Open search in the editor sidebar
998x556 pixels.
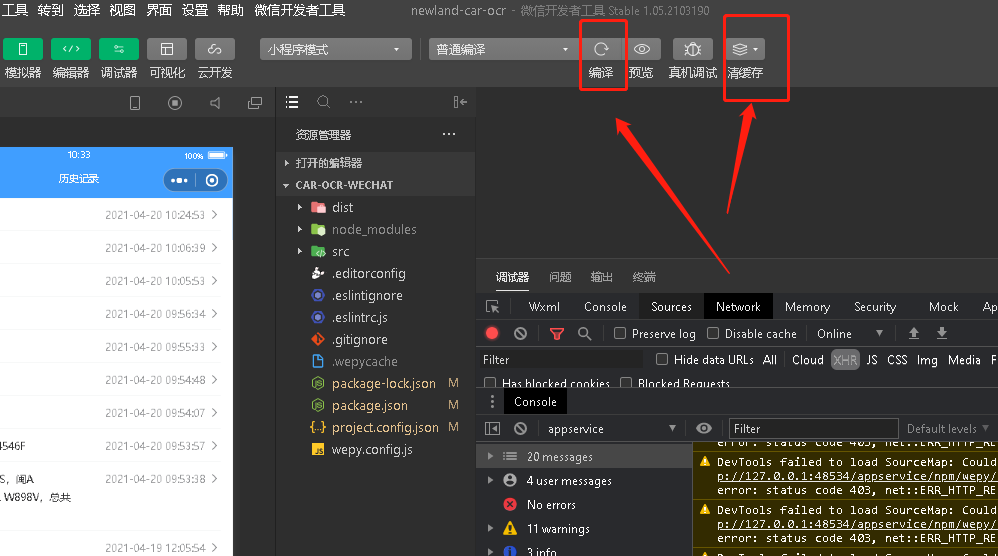(x=323, y=102)
